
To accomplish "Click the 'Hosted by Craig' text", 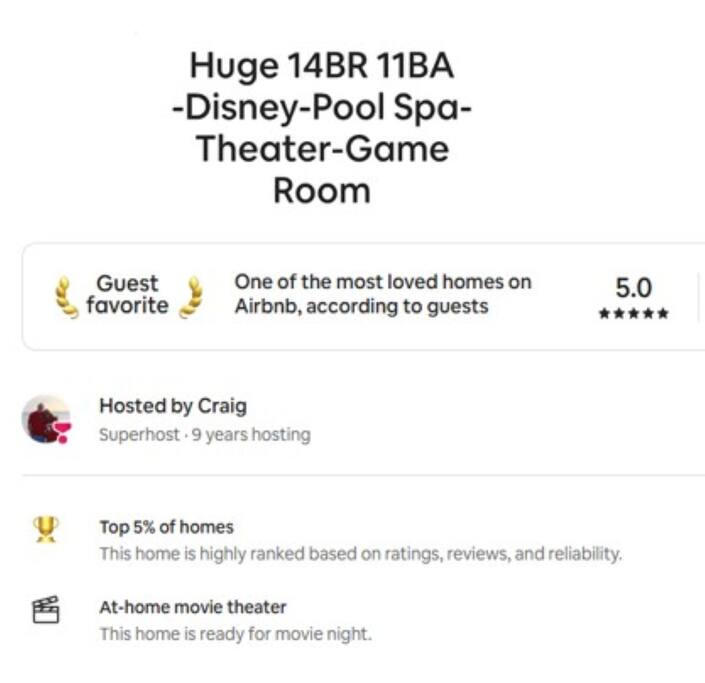I will click(x=173, y=406).
